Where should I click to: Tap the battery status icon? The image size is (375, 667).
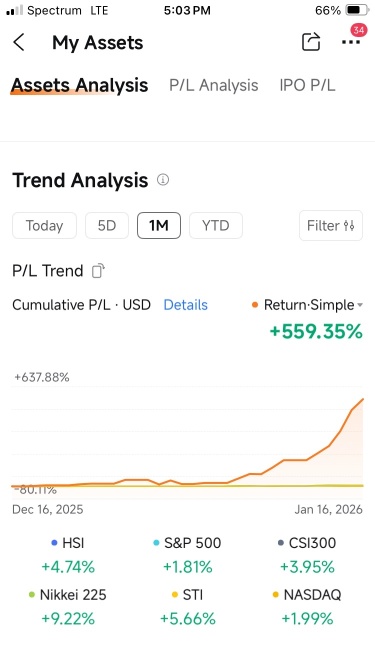click(x=357, y=10)
